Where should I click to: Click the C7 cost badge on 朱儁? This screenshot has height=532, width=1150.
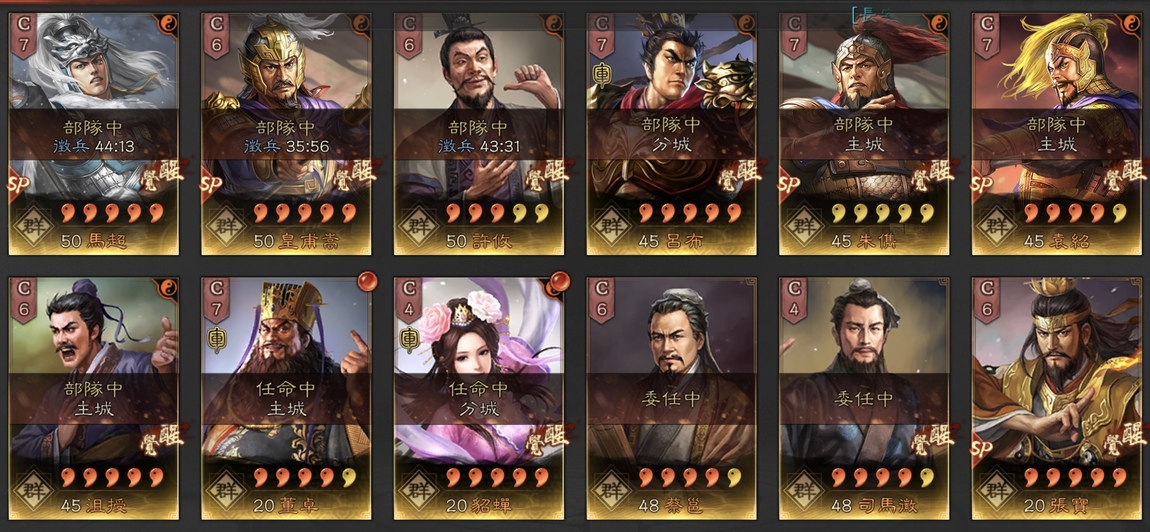click(x=794, y=34)
